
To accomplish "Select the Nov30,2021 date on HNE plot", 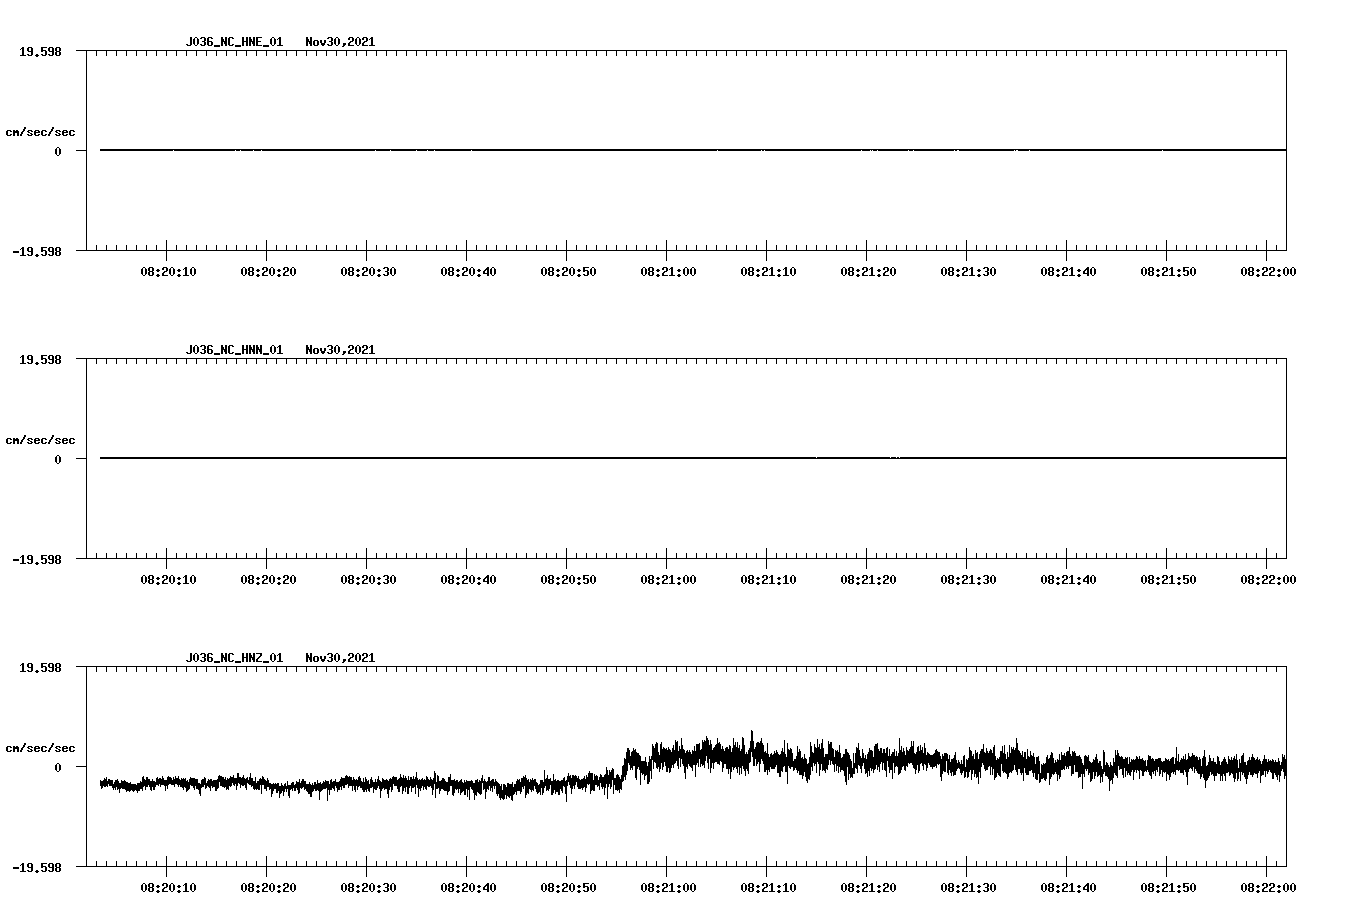I will point(340,42).
